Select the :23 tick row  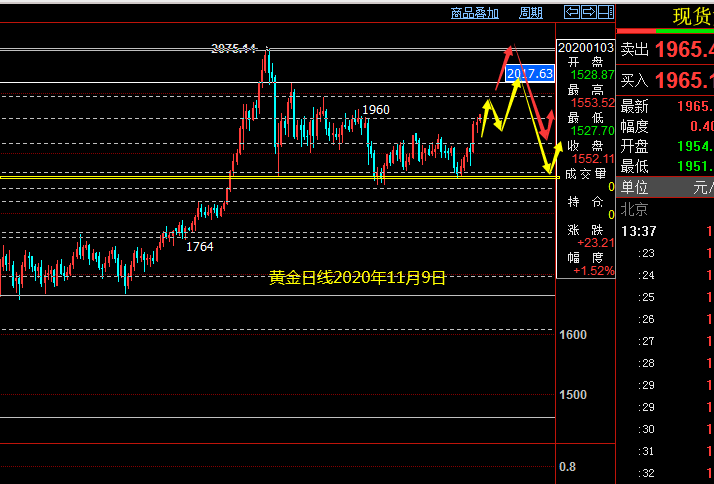pos(665,253)
